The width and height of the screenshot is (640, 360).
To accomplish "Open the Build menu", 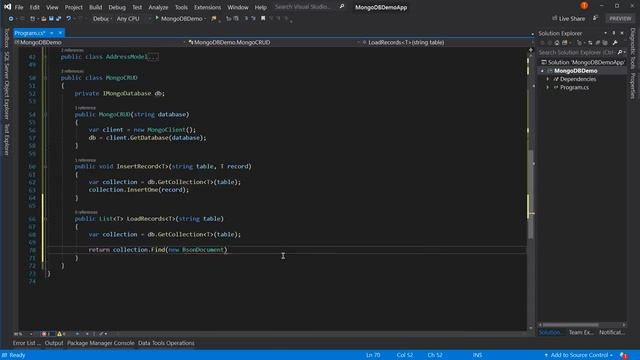I will pyautogui.click(x=96, y=7).
